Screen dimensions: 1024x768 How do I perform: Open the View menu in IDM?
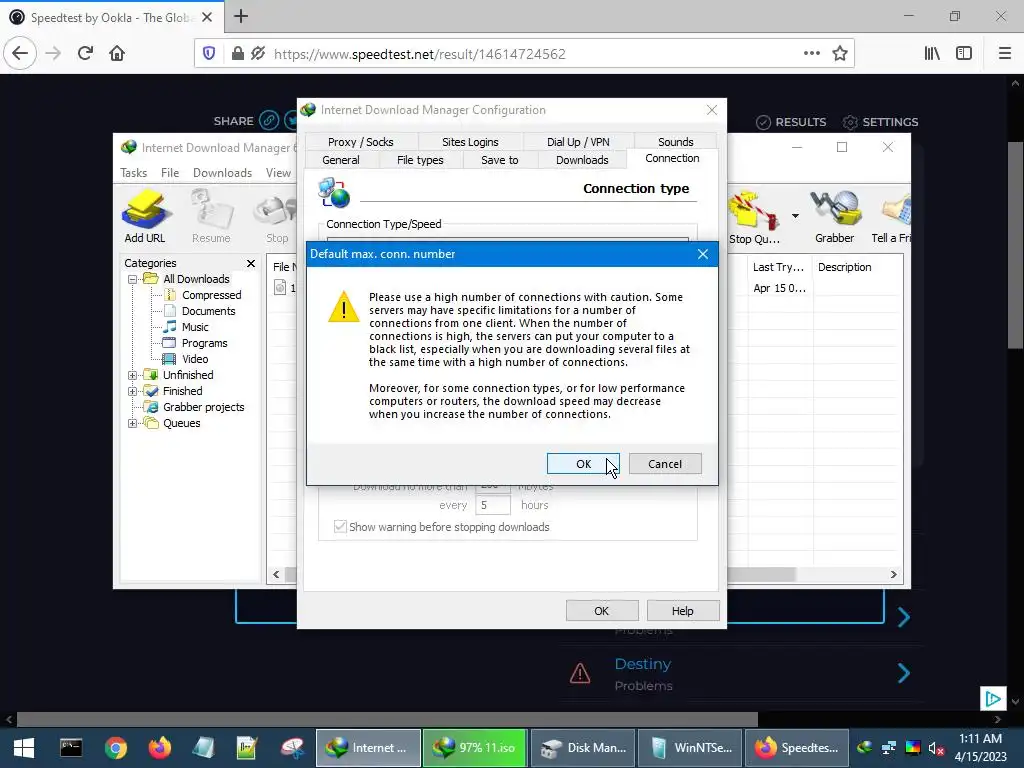(278, 172)
